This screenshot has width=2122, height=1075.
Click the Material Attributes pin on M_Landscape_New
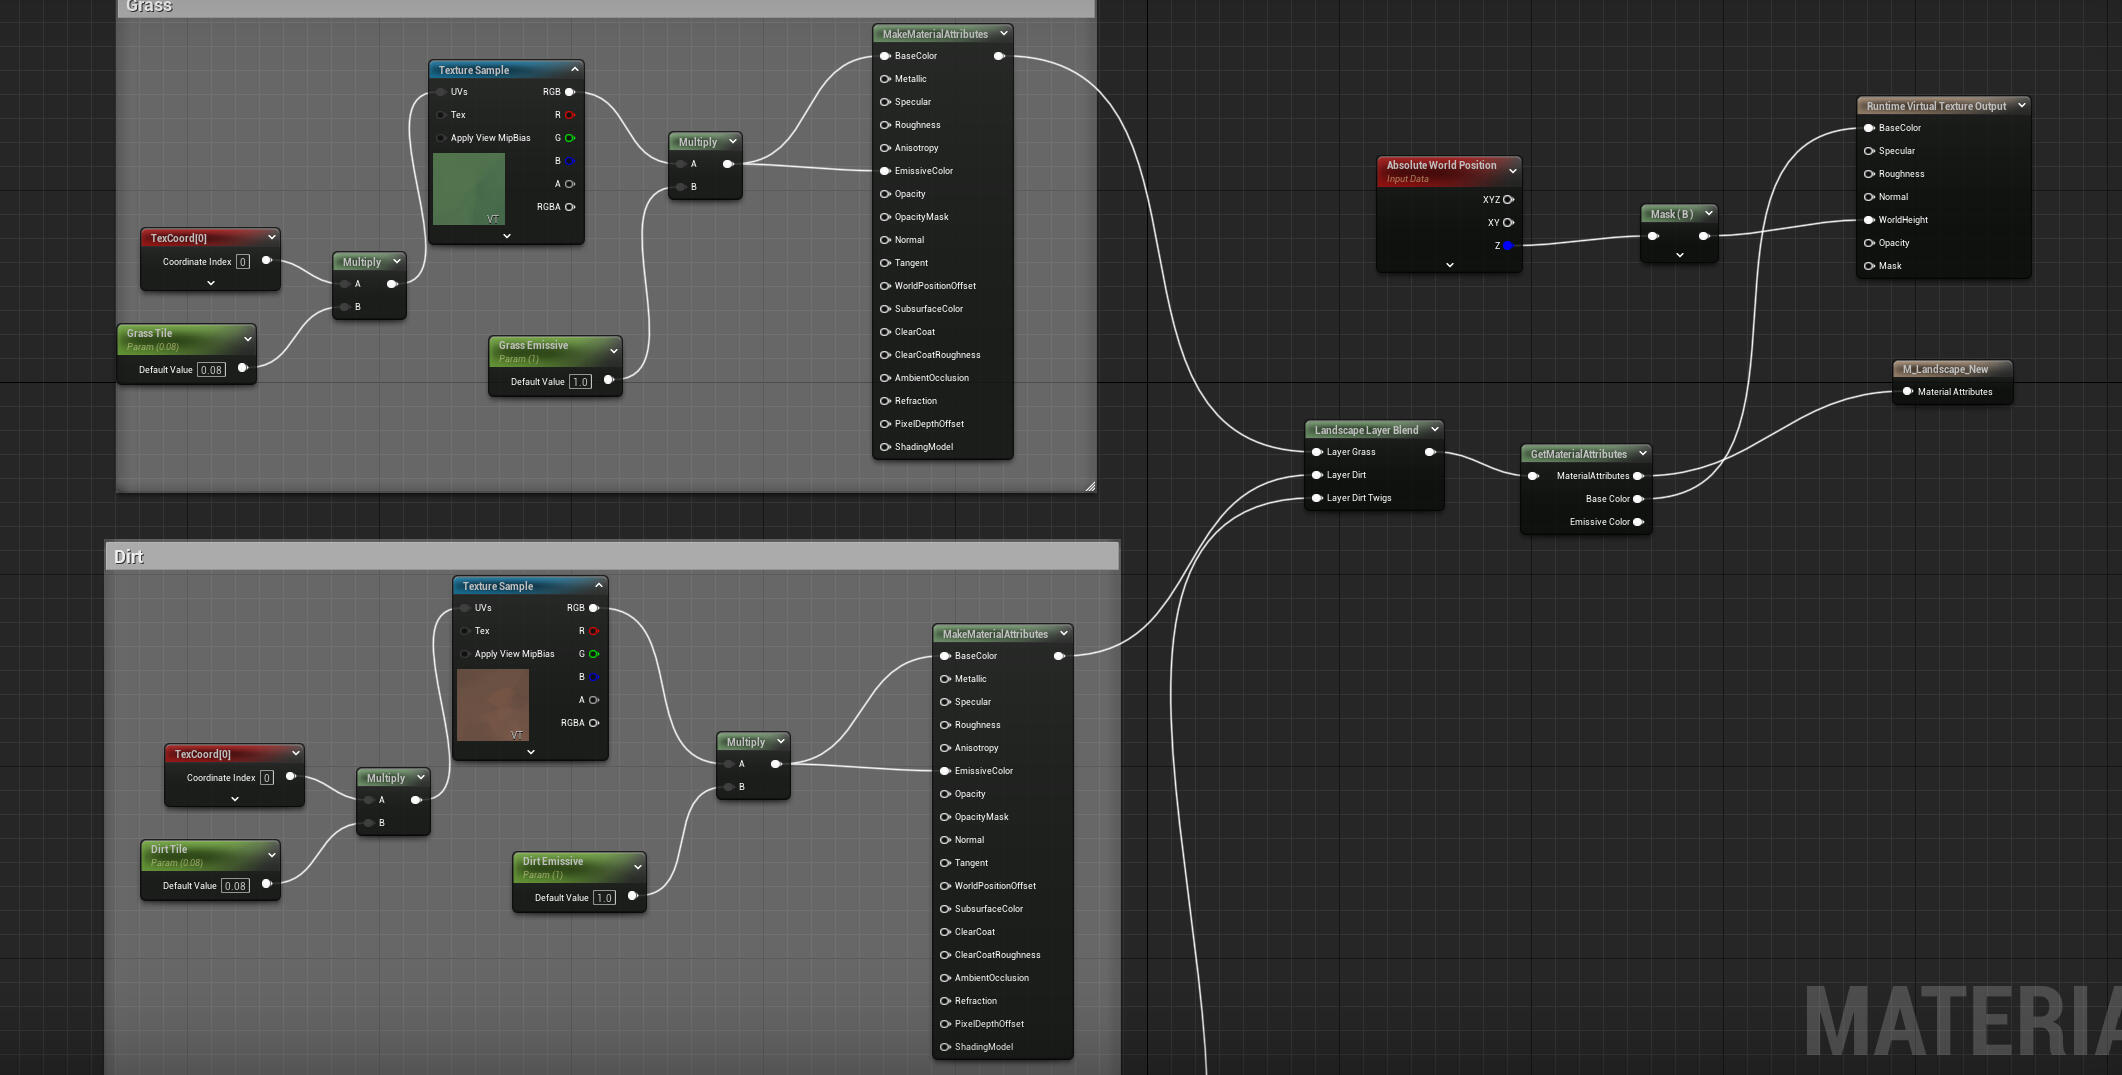(x=1907, y=392)
